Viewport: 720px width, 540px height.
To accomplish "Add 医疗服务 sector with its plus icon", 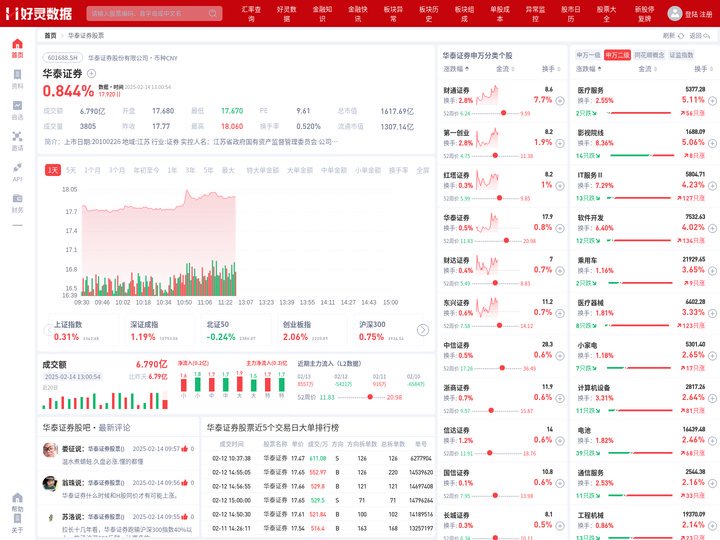I will [x=712, y=101].
